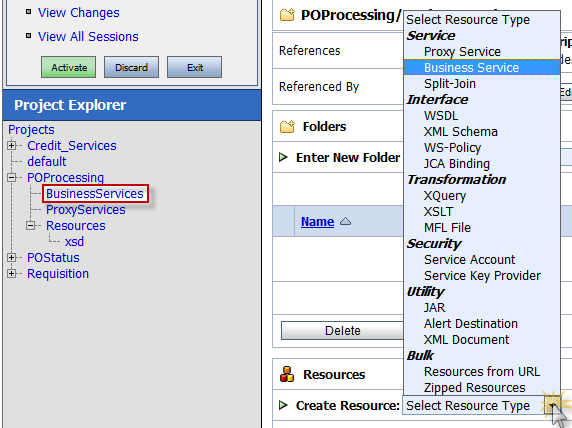The height and width of the screenshot is (428, 572).
Task: Collapse the Resources folder node
Action: click(31, 225)
